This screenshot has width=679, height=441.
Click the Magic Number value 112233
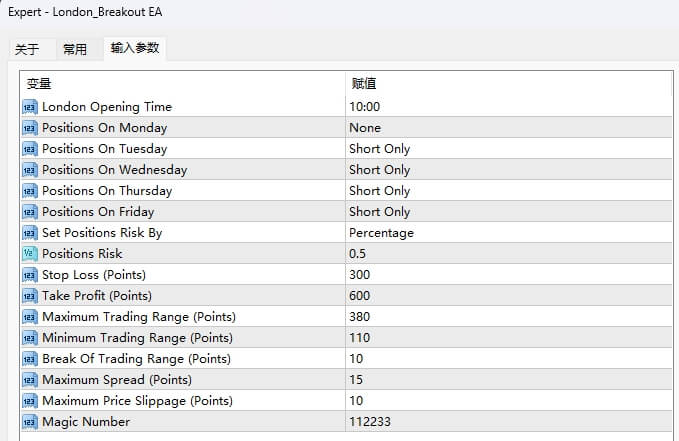point(369,422)
